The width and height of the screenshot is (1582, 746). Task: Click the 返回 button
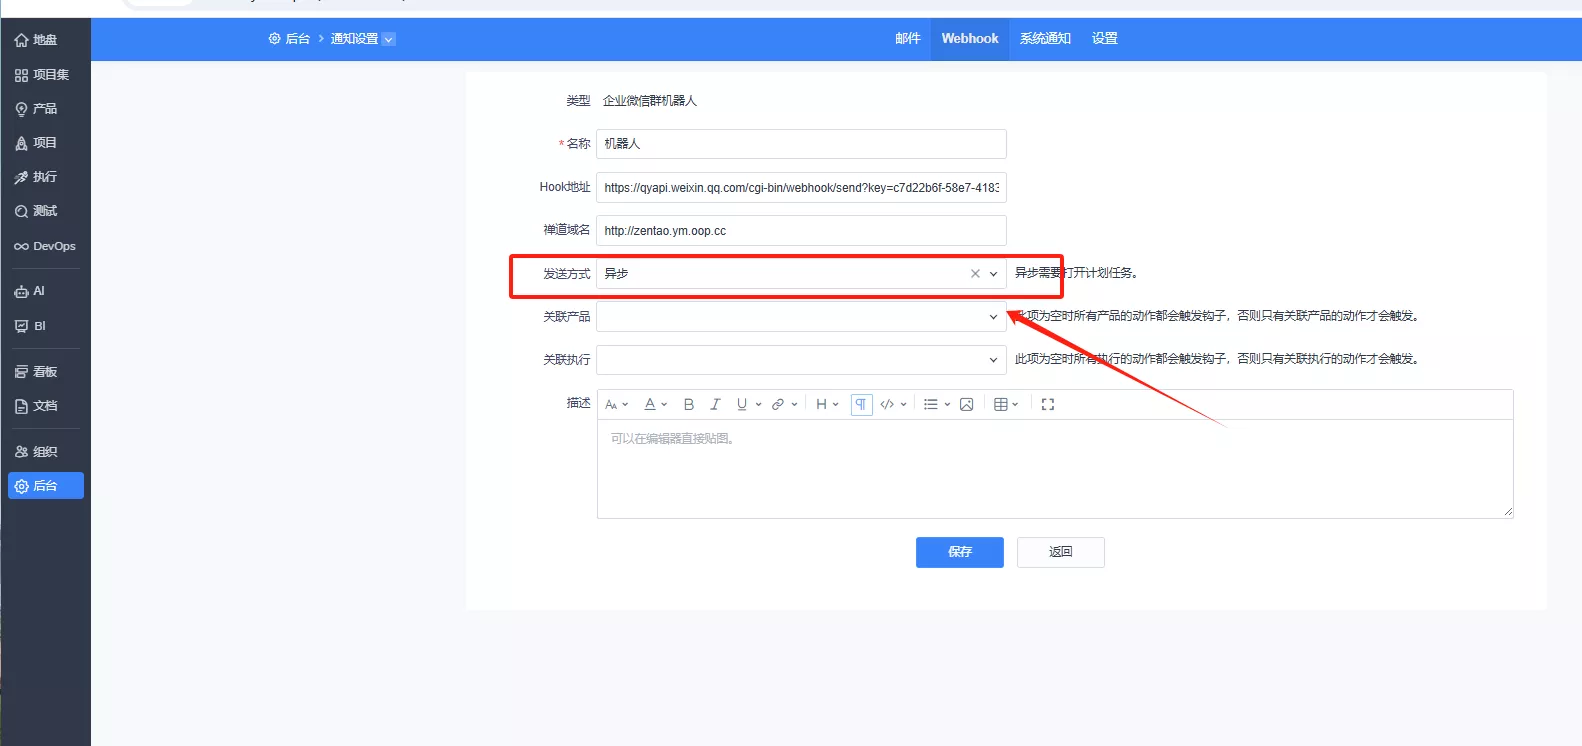[1060, 552]
